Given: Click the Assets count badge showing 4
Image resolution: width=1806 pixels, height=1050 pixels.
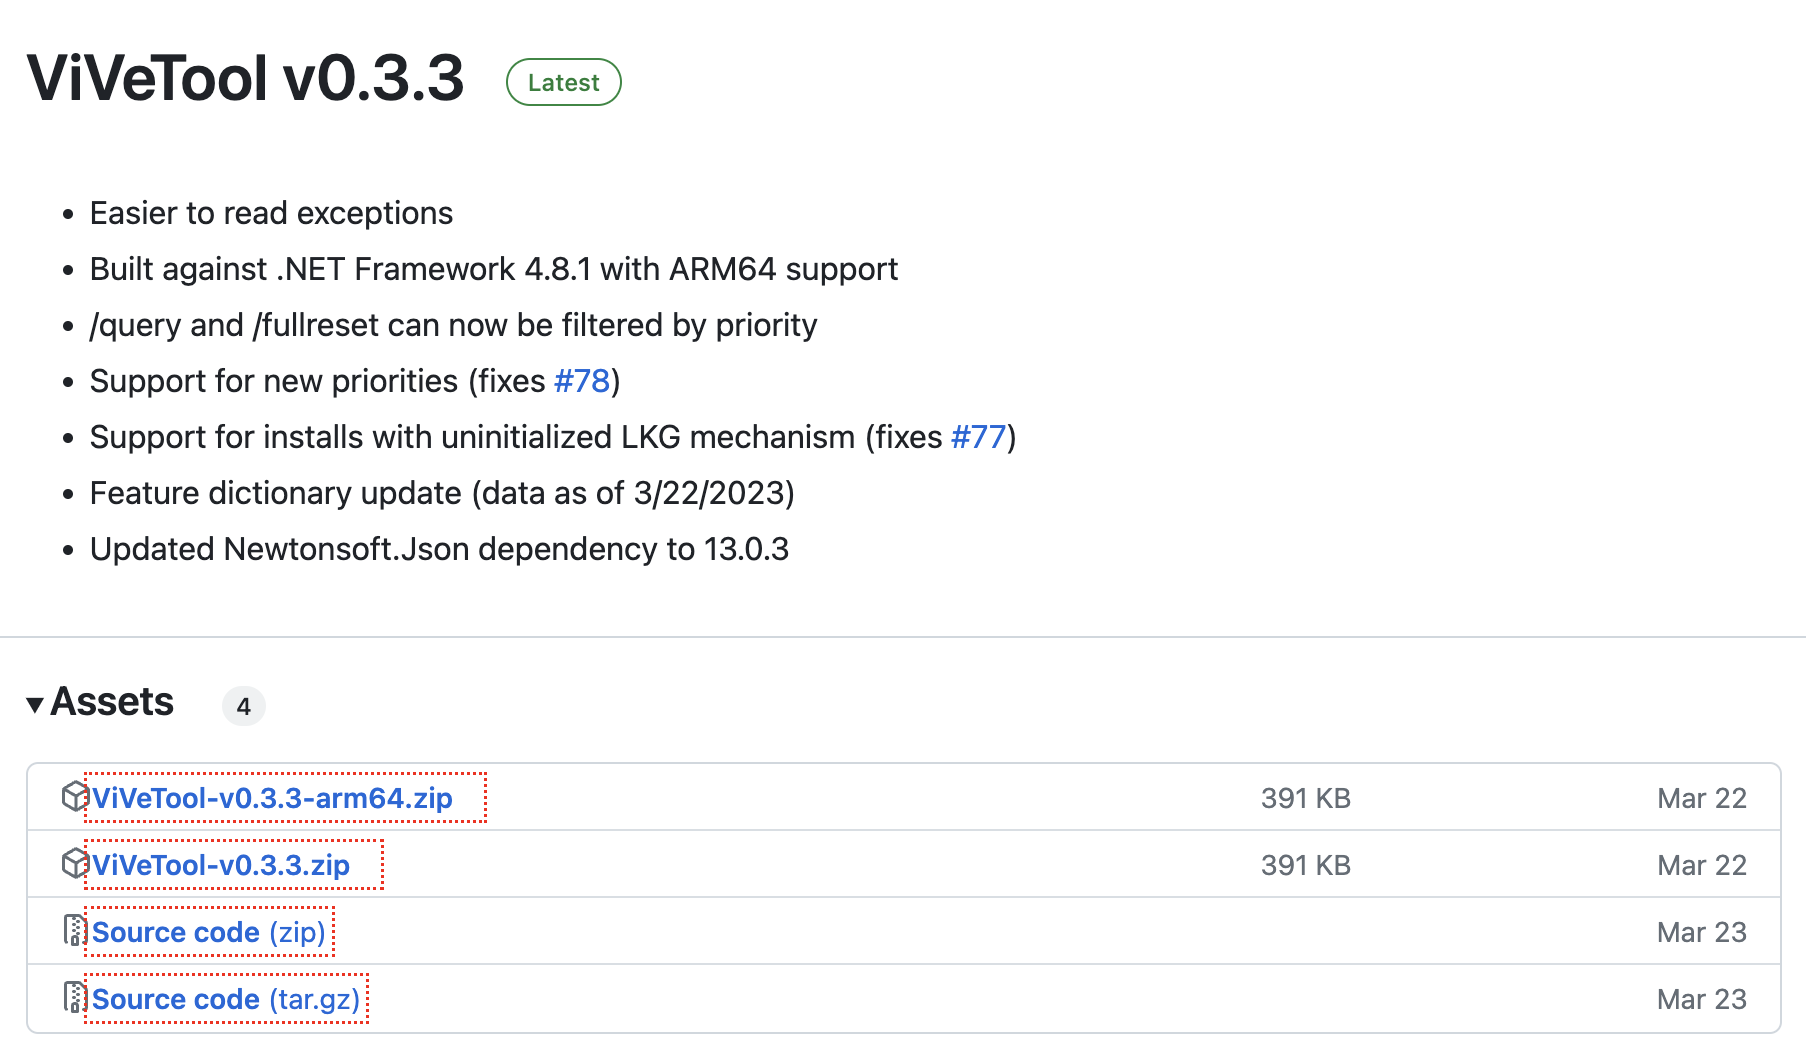Looking at the screenshot, I should (x=243, y=706).
